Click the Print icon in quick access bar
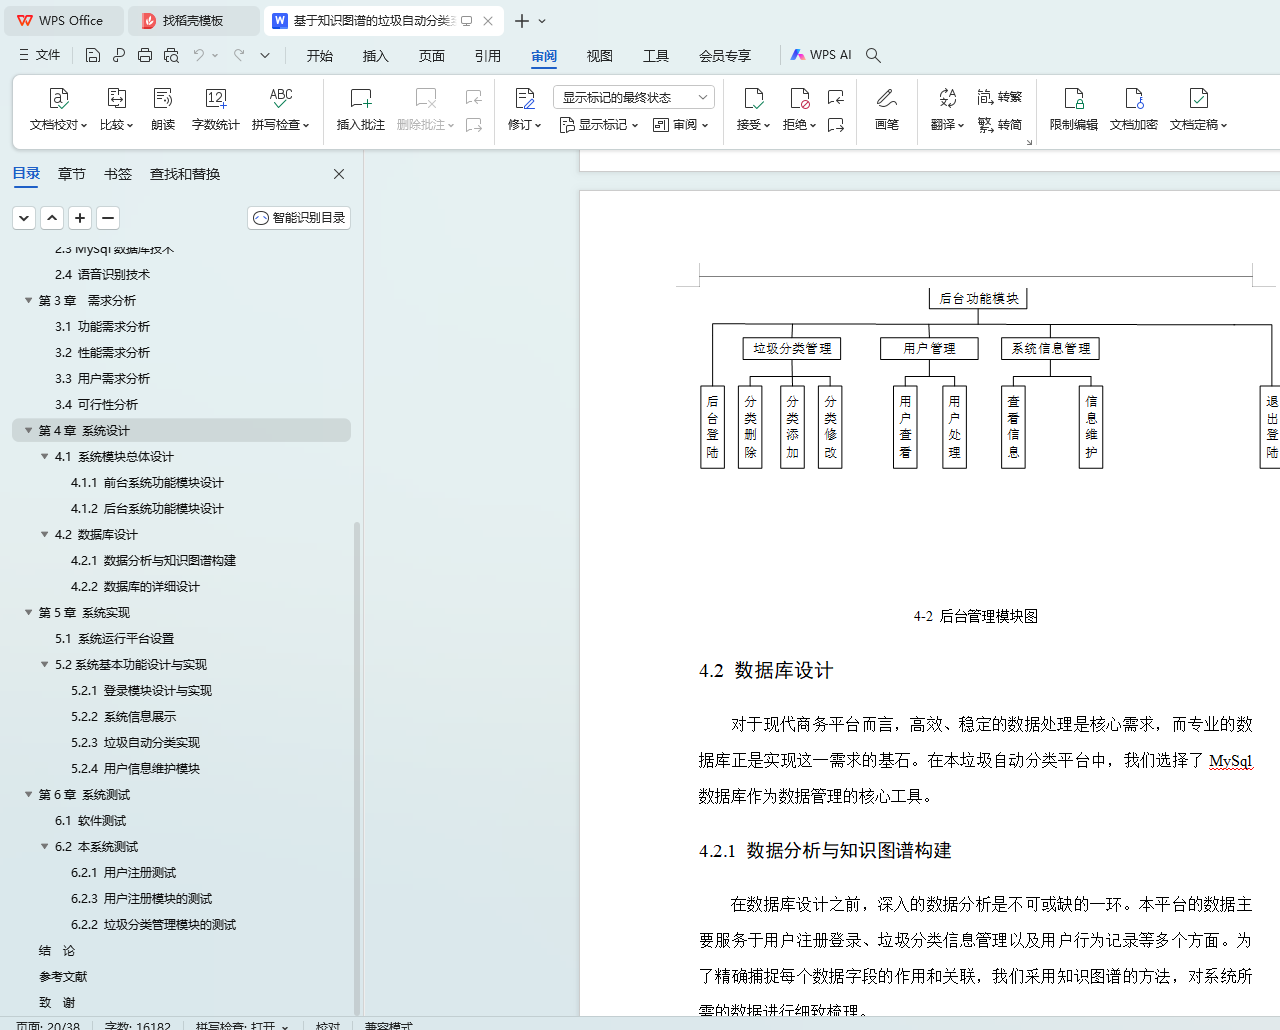 [145, 55]
